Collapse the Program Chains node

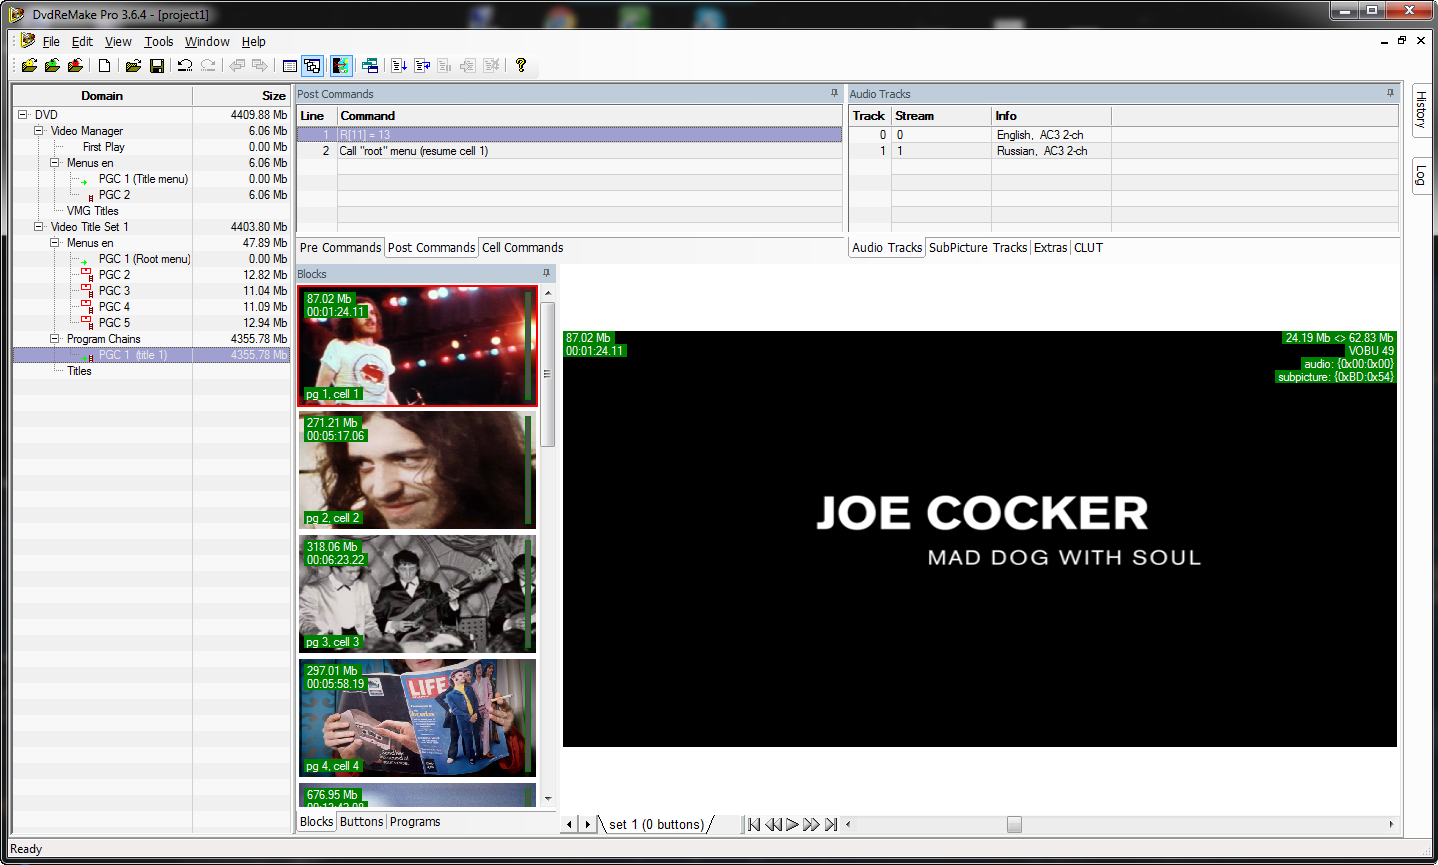point(55,339)
